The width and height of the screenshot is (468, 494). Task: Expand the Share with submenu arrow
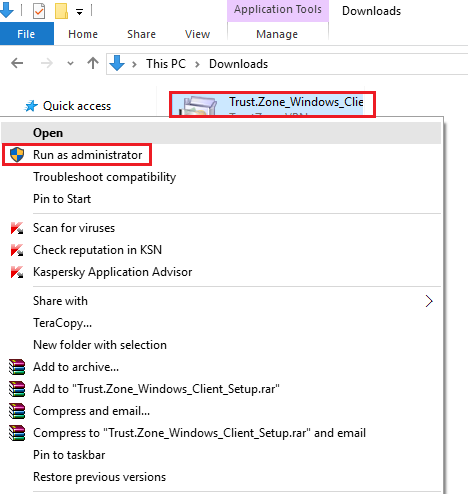click(x=429, y=301)
